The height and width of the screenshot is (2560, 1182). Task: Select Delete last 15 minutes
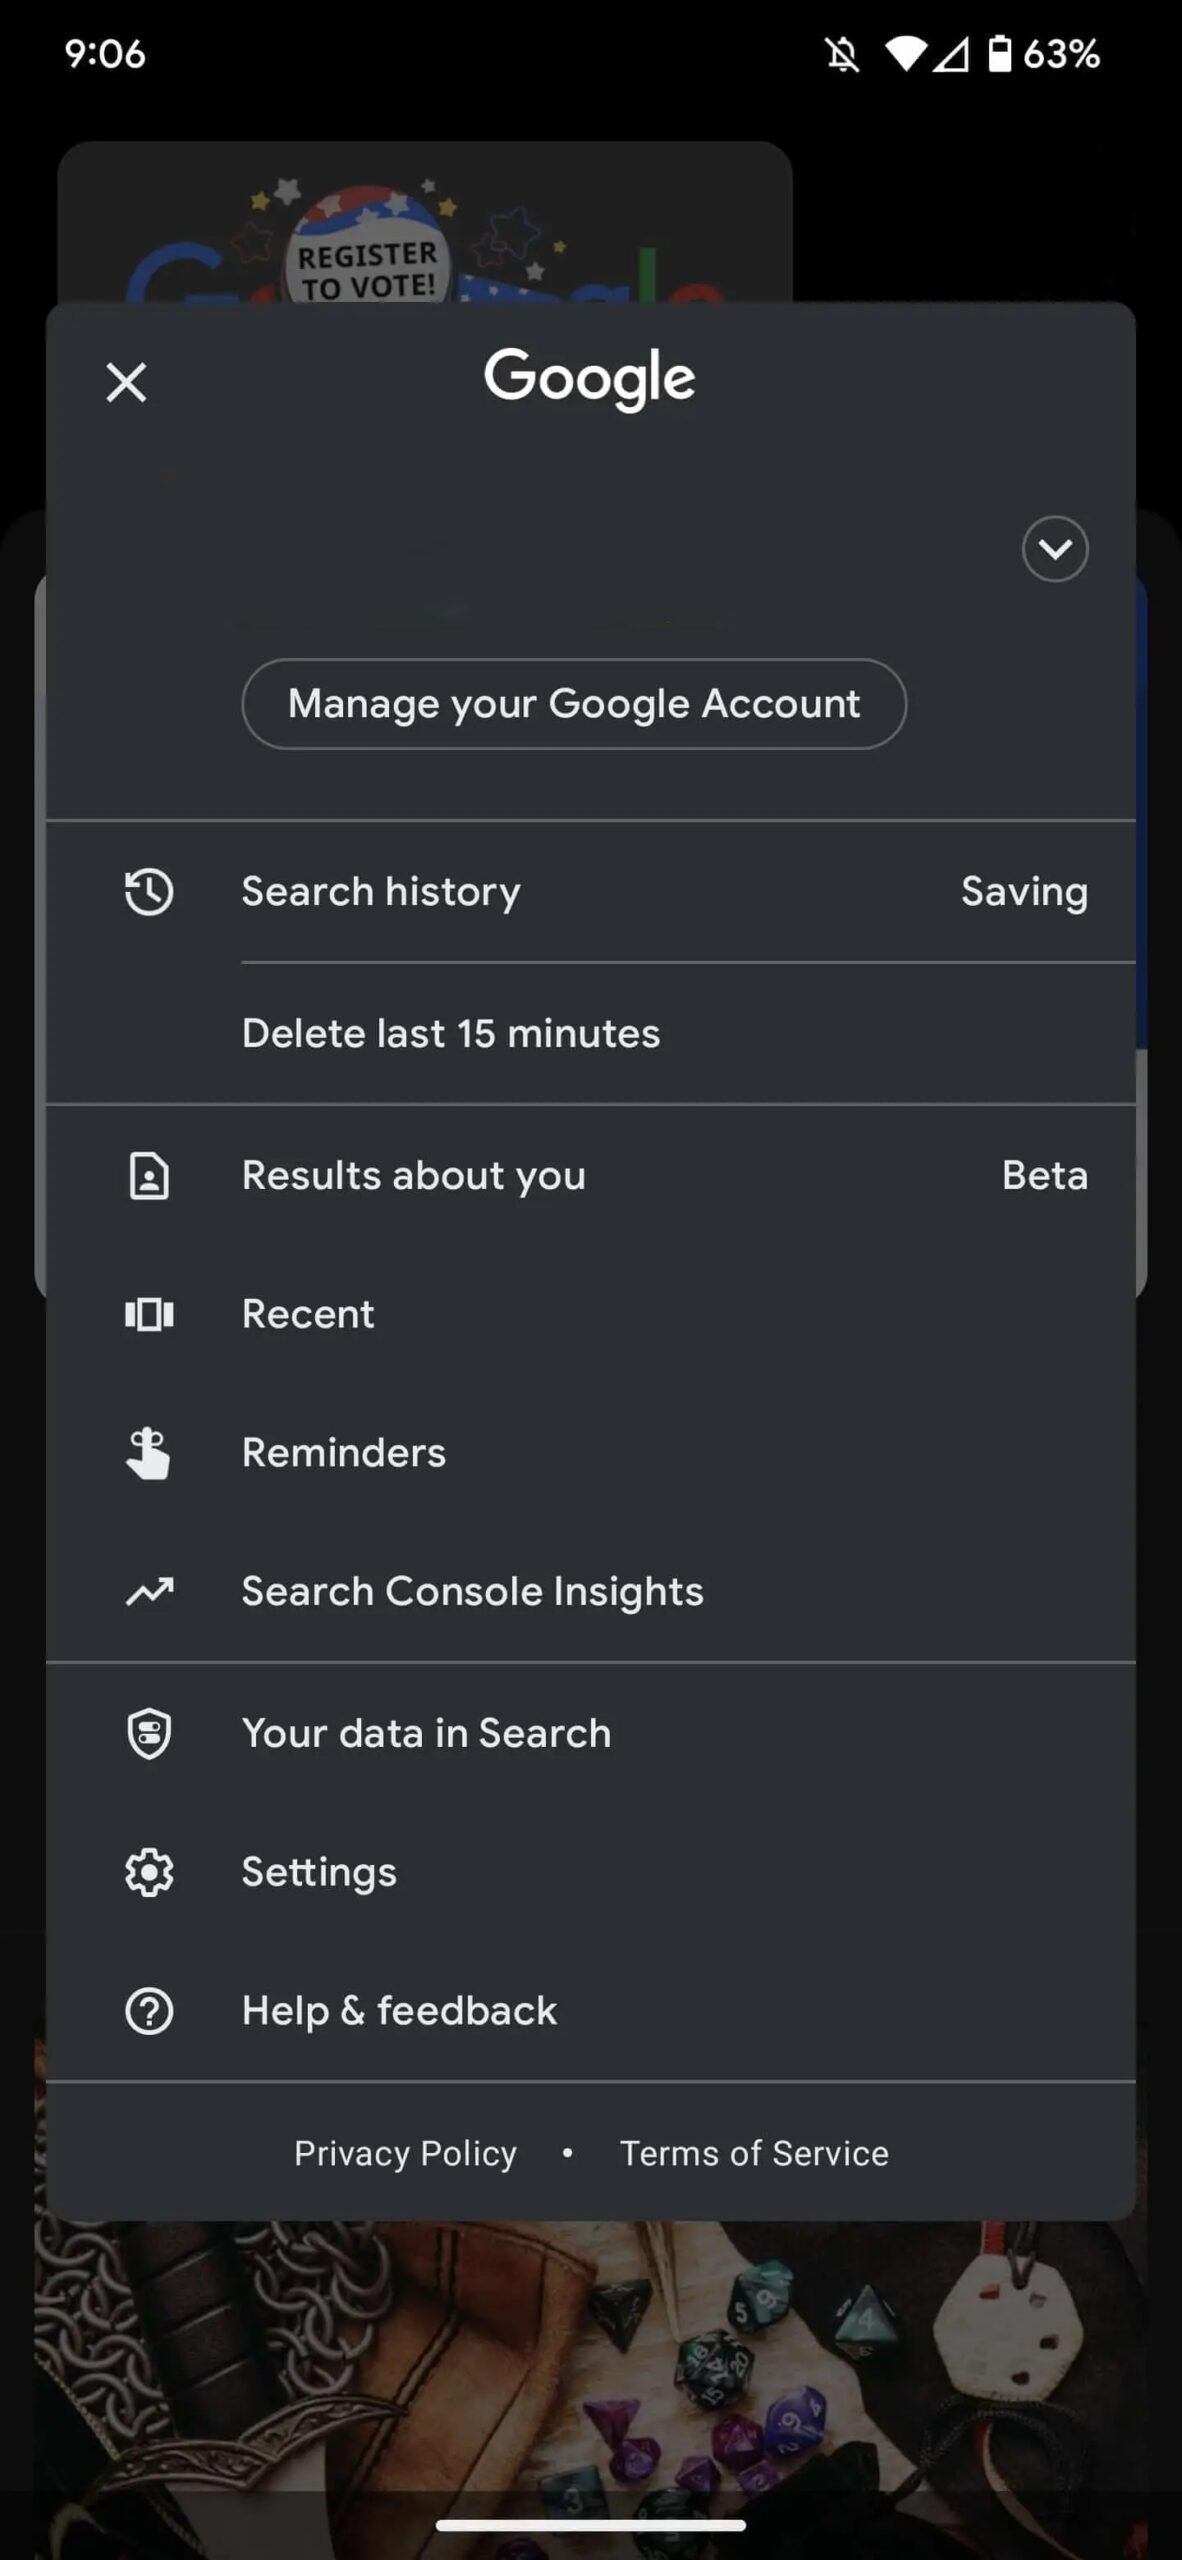click(451, 1034)
